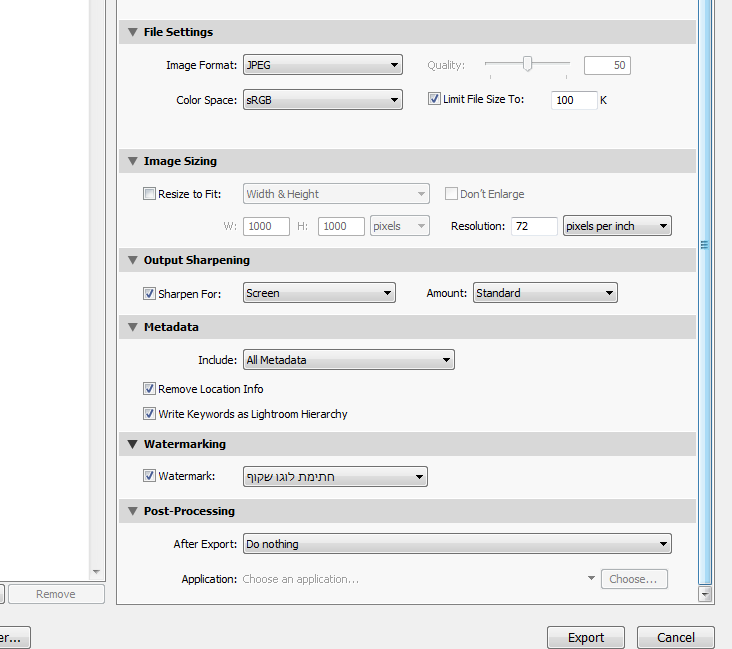Click the H height field
The image size is (732, 649).
tap(341, 226)
